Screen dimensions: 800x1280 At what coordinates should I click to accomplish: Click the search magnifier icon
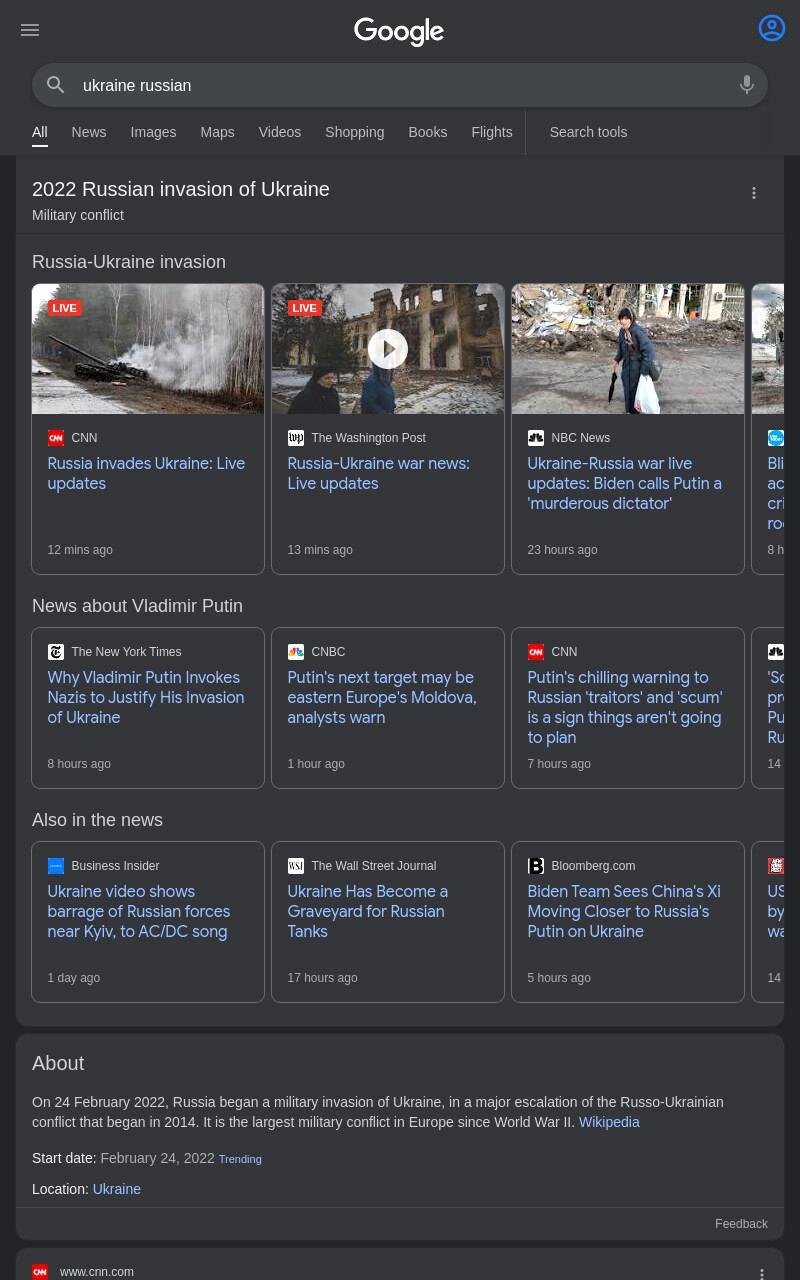56,85
